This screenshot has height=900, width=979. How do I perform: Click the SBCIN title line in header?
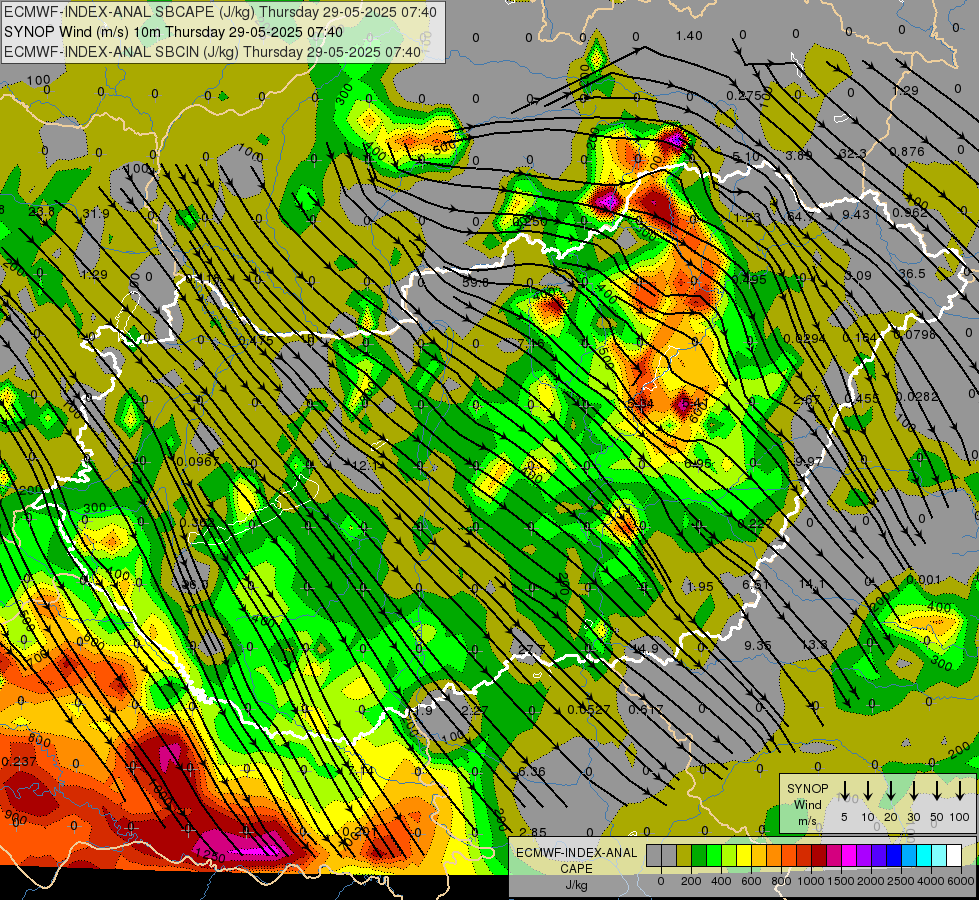pos(212,52)
